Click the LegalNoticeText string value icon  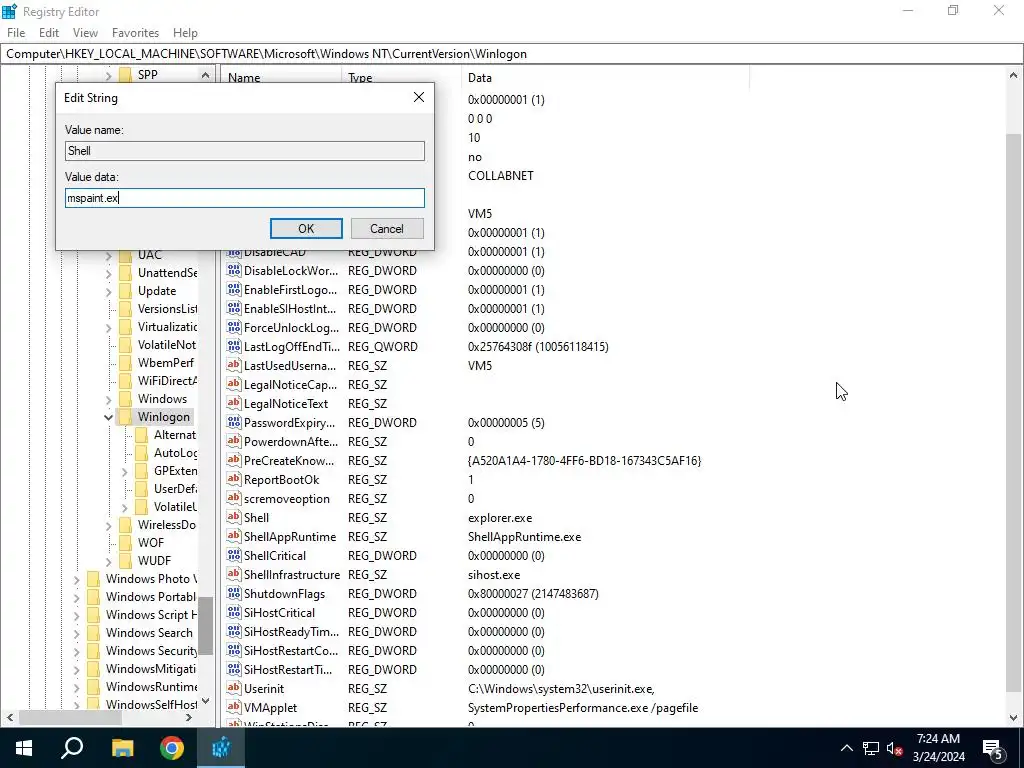tap(234, 403)
